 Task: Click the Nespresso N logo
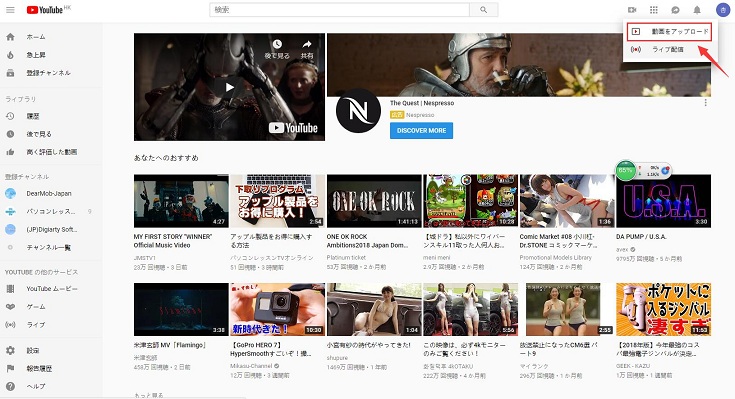pyautogui.click(x=358, y=111)
